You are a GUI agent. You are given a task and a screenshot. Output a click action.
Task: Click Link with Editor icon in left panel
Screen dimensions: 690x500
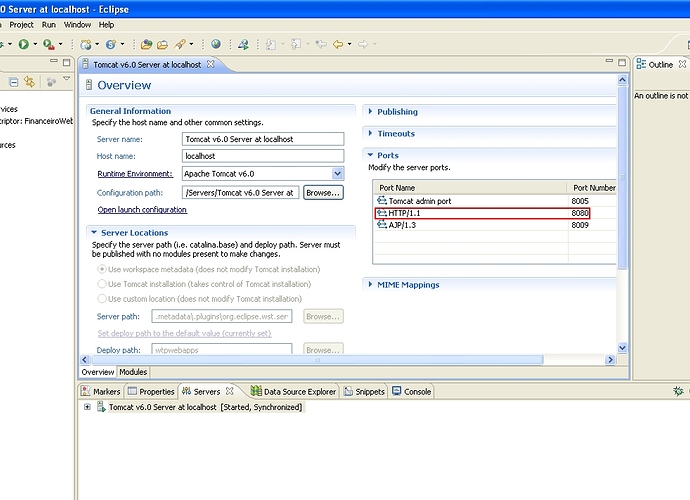coord(29,81)
